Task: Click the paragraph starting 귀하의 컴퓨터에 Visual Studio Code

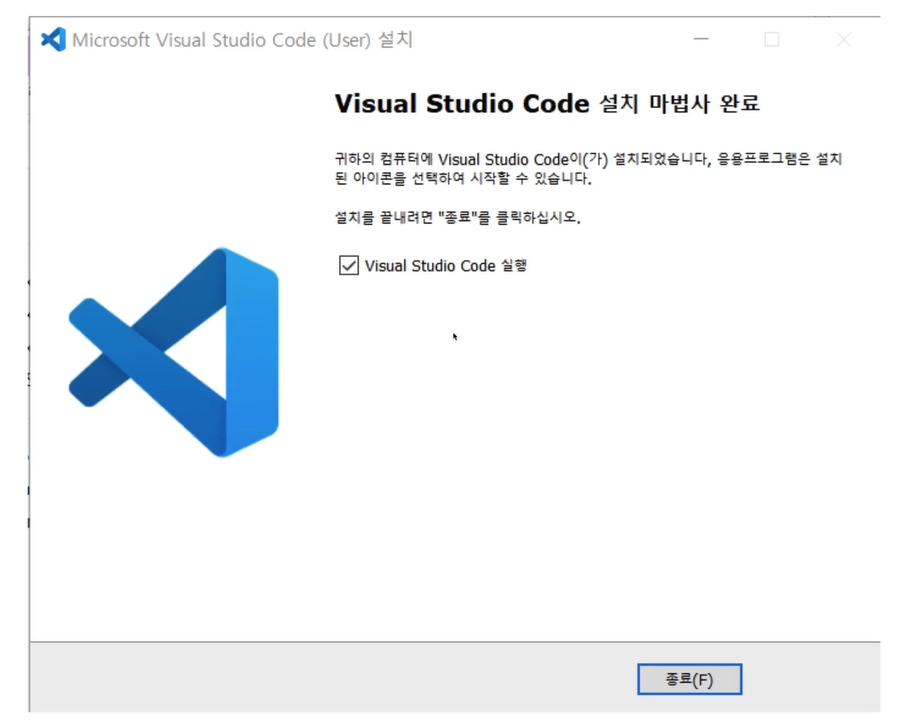Action: (588, 168)
